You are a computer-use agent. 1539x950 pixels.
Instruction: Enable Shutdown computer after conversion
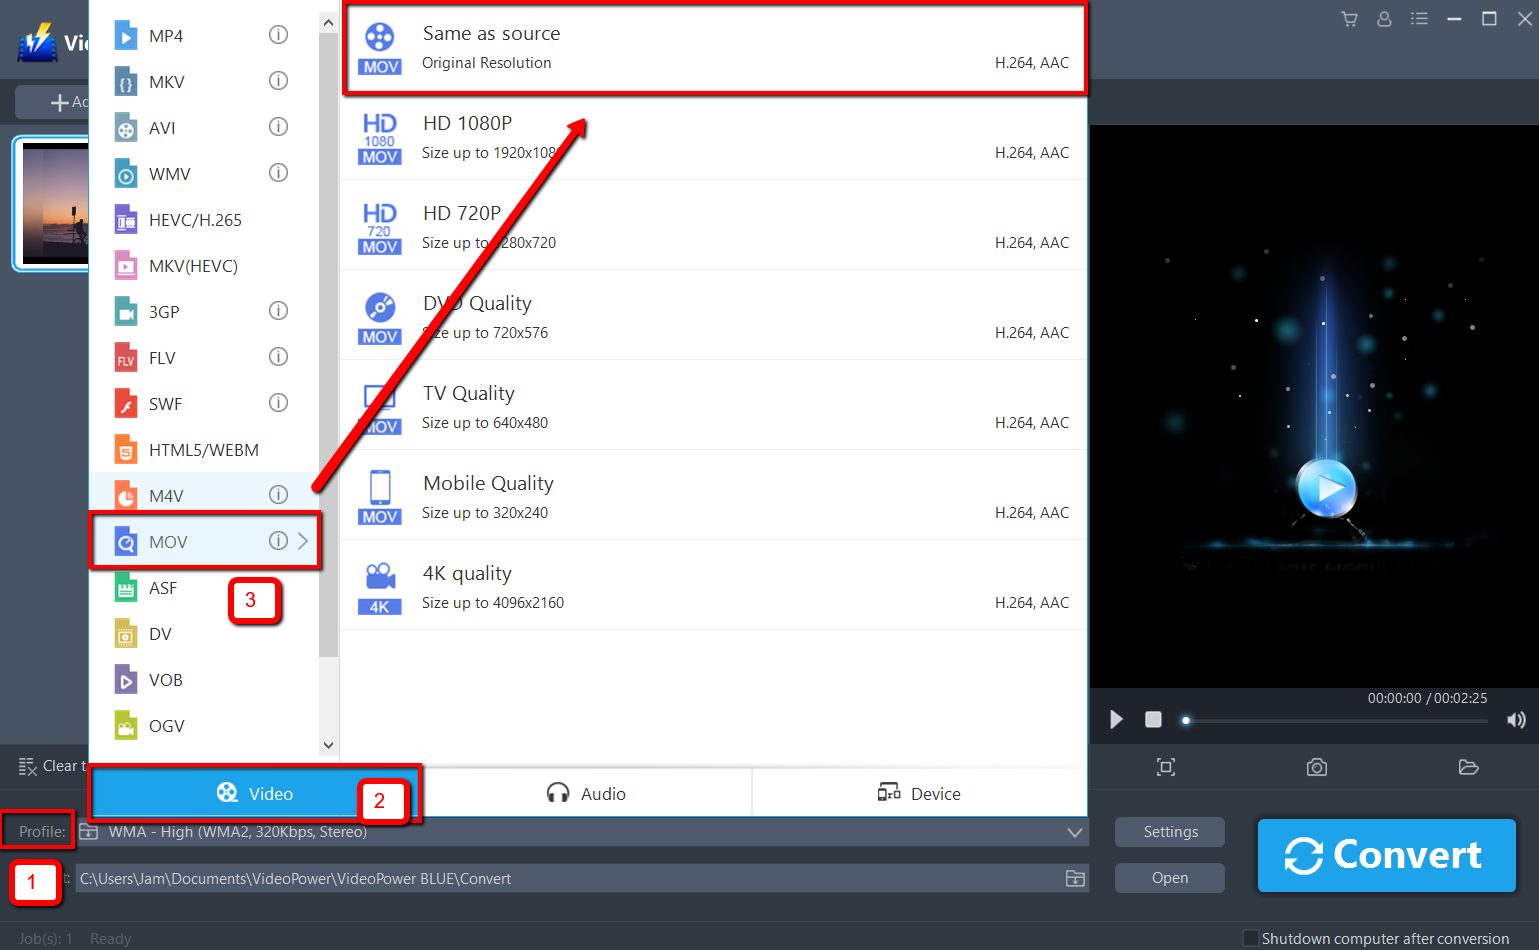(1249, 938)
